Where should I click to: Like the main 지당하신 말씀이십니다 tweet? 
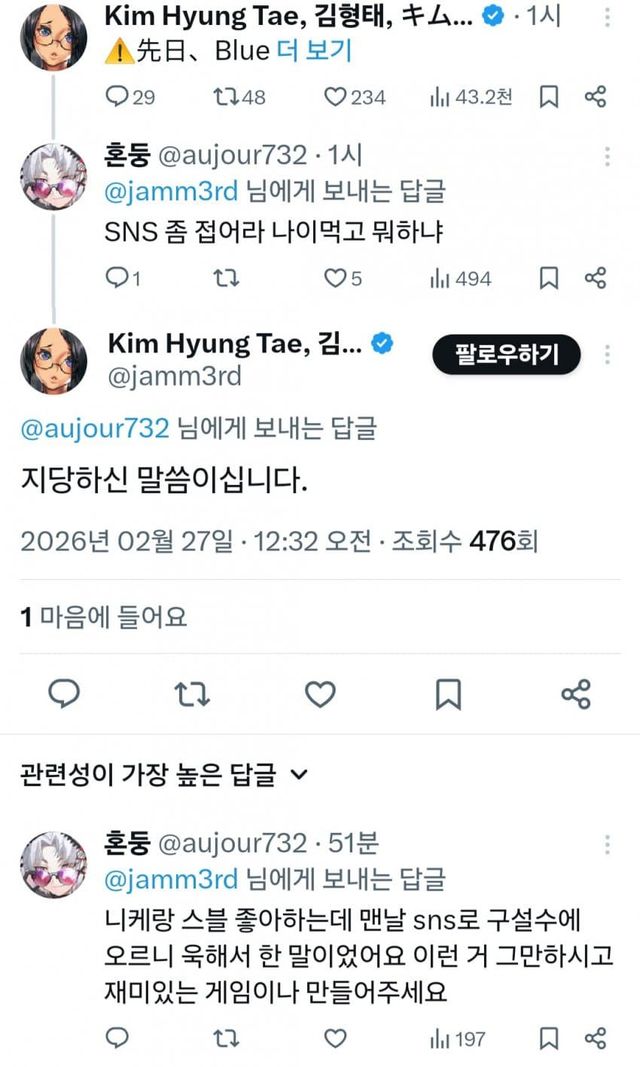(319, 693)
